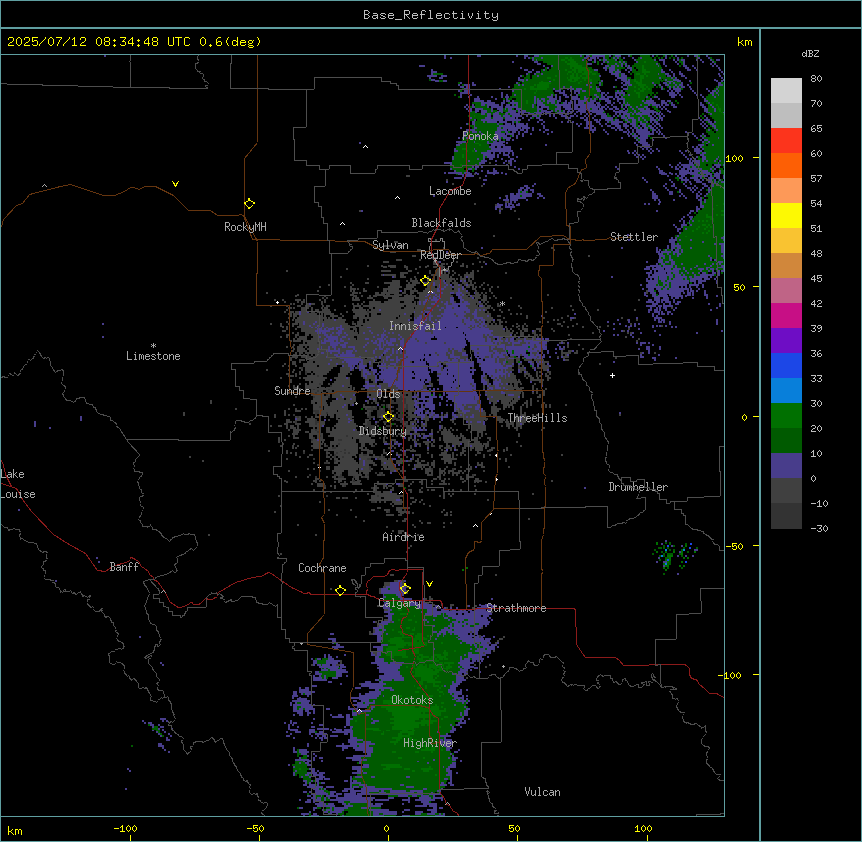Viewport: 862px width, 842px height.
Task: Click the Banff label
Action: (124, 567)
